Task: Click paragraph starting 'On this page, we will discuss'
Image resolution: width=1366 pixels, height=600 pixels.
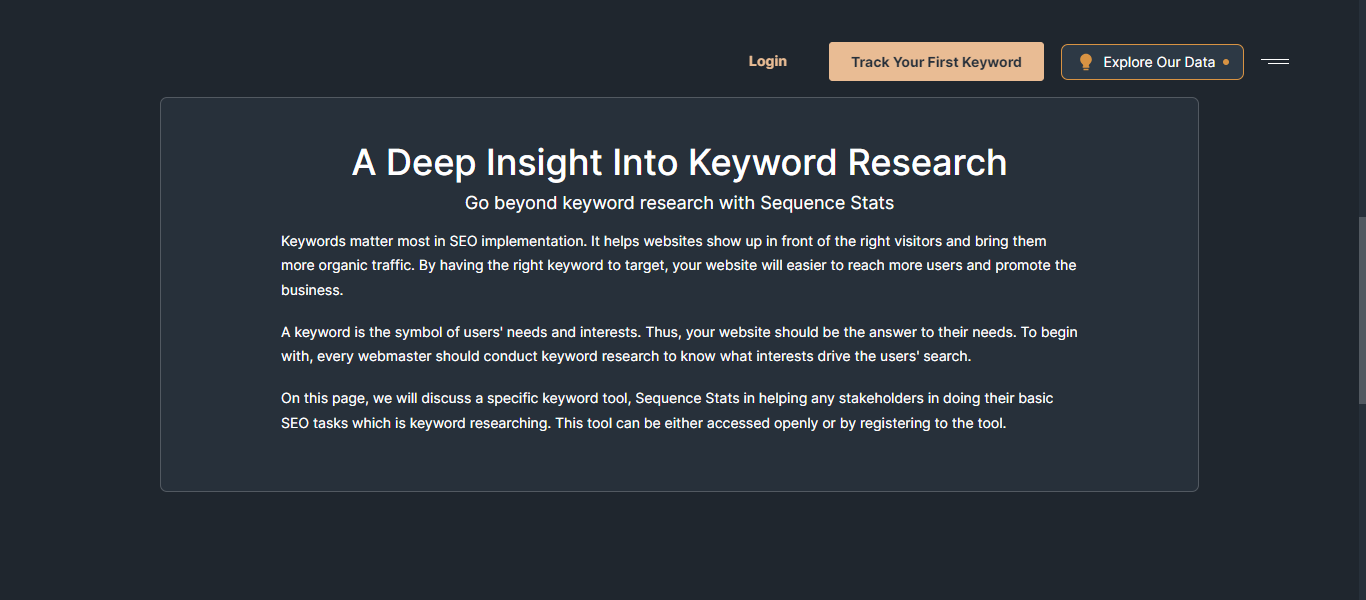Action: [667, 411]
